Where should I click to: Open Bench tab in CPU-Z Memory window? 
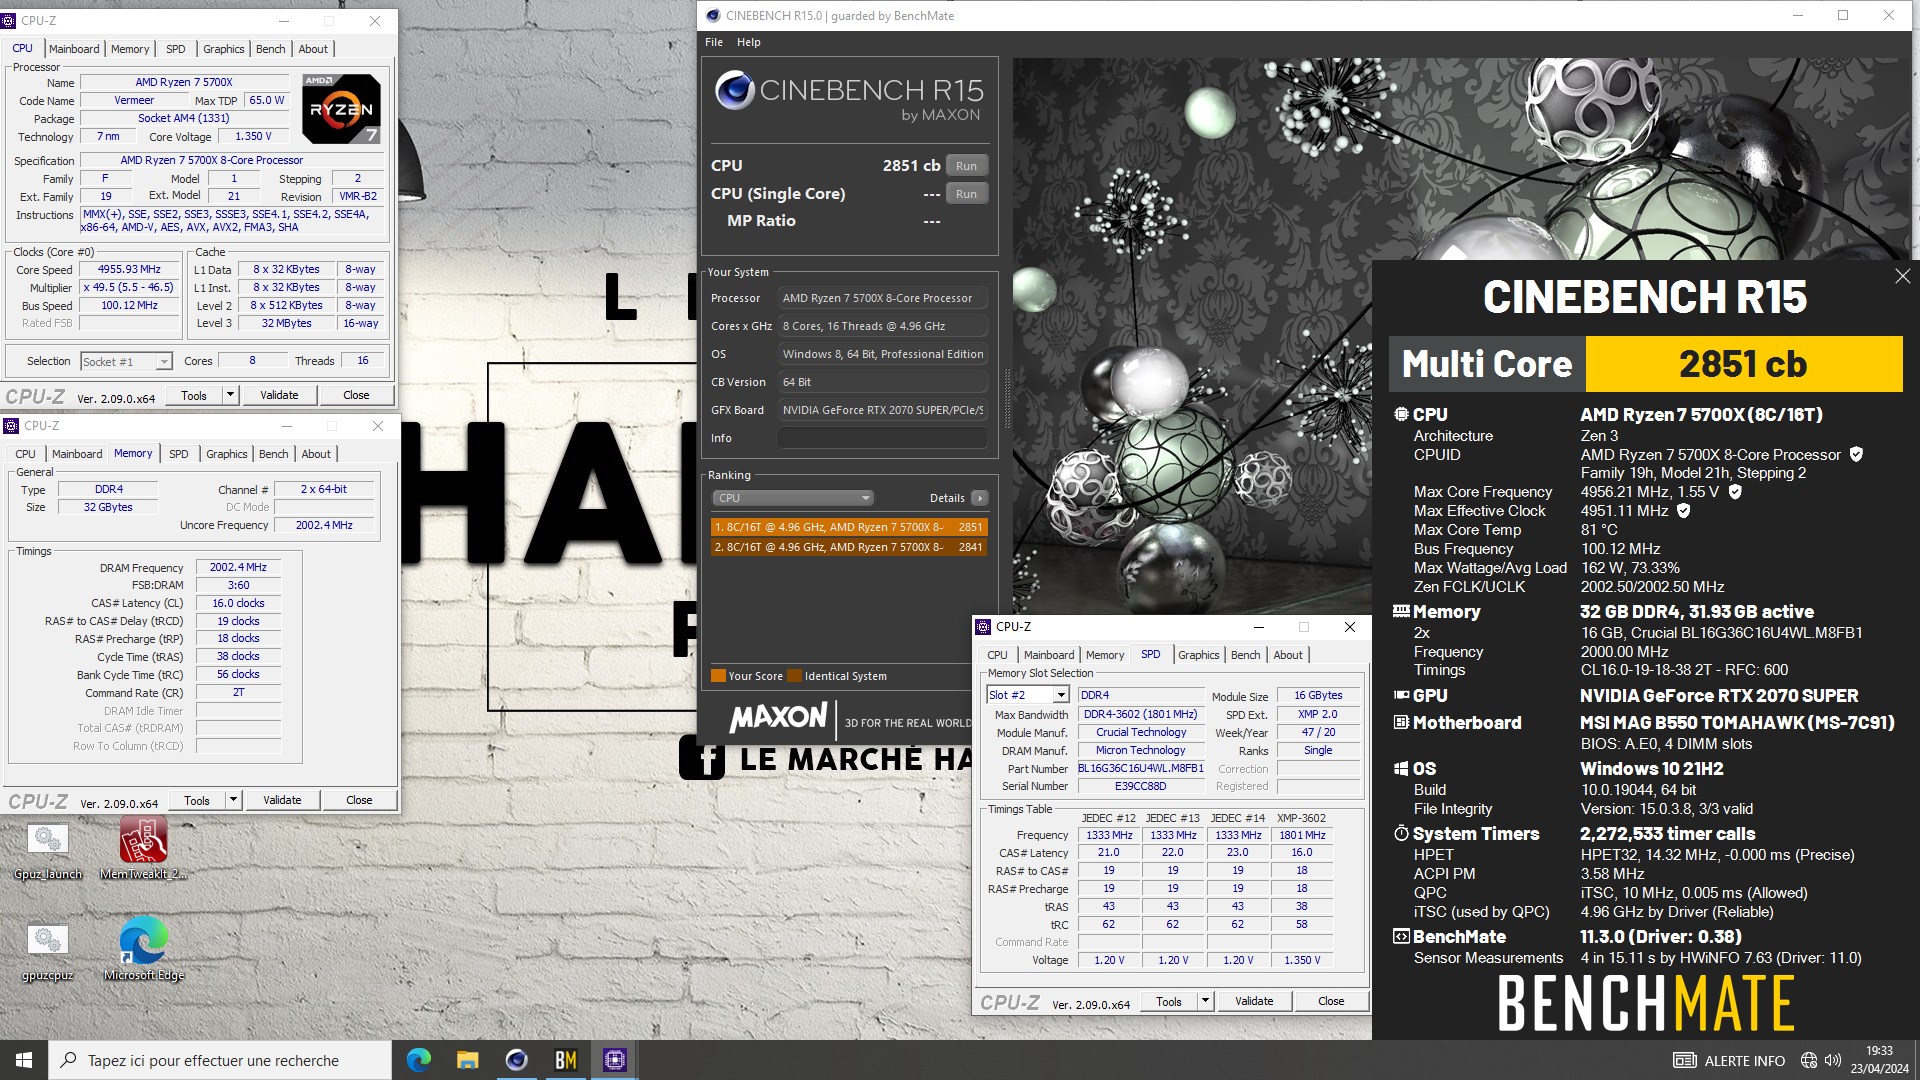pyautogui.click(x=273, y=454)
